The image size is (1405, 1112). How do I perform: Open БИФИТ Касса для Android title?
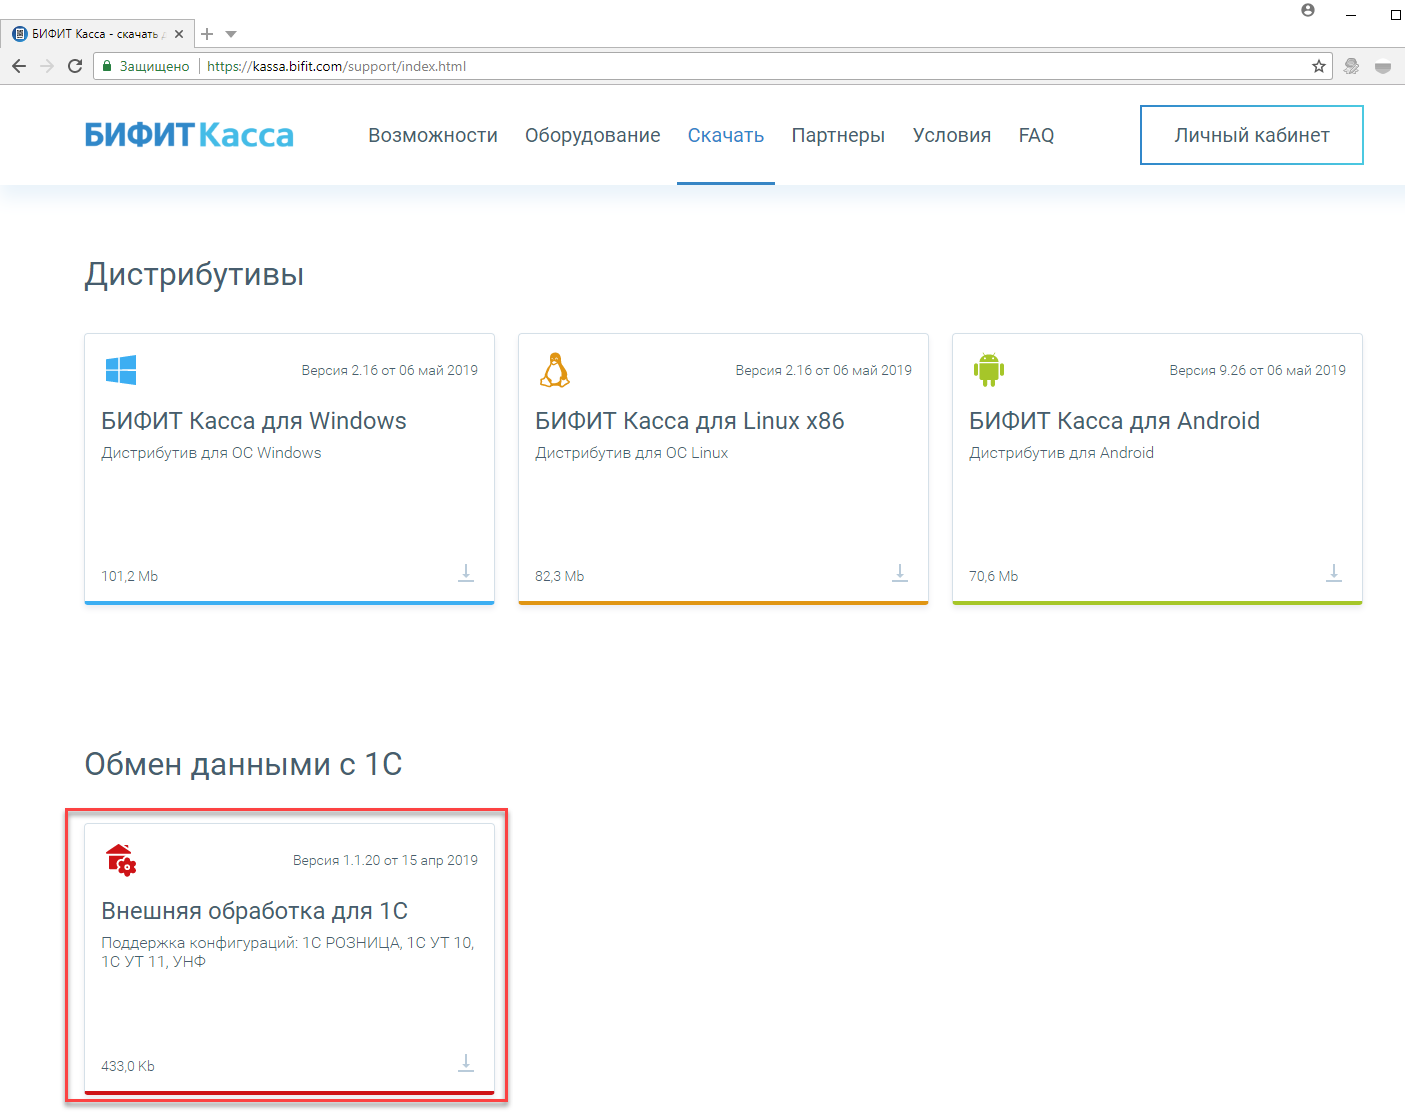click(1114, 421)
